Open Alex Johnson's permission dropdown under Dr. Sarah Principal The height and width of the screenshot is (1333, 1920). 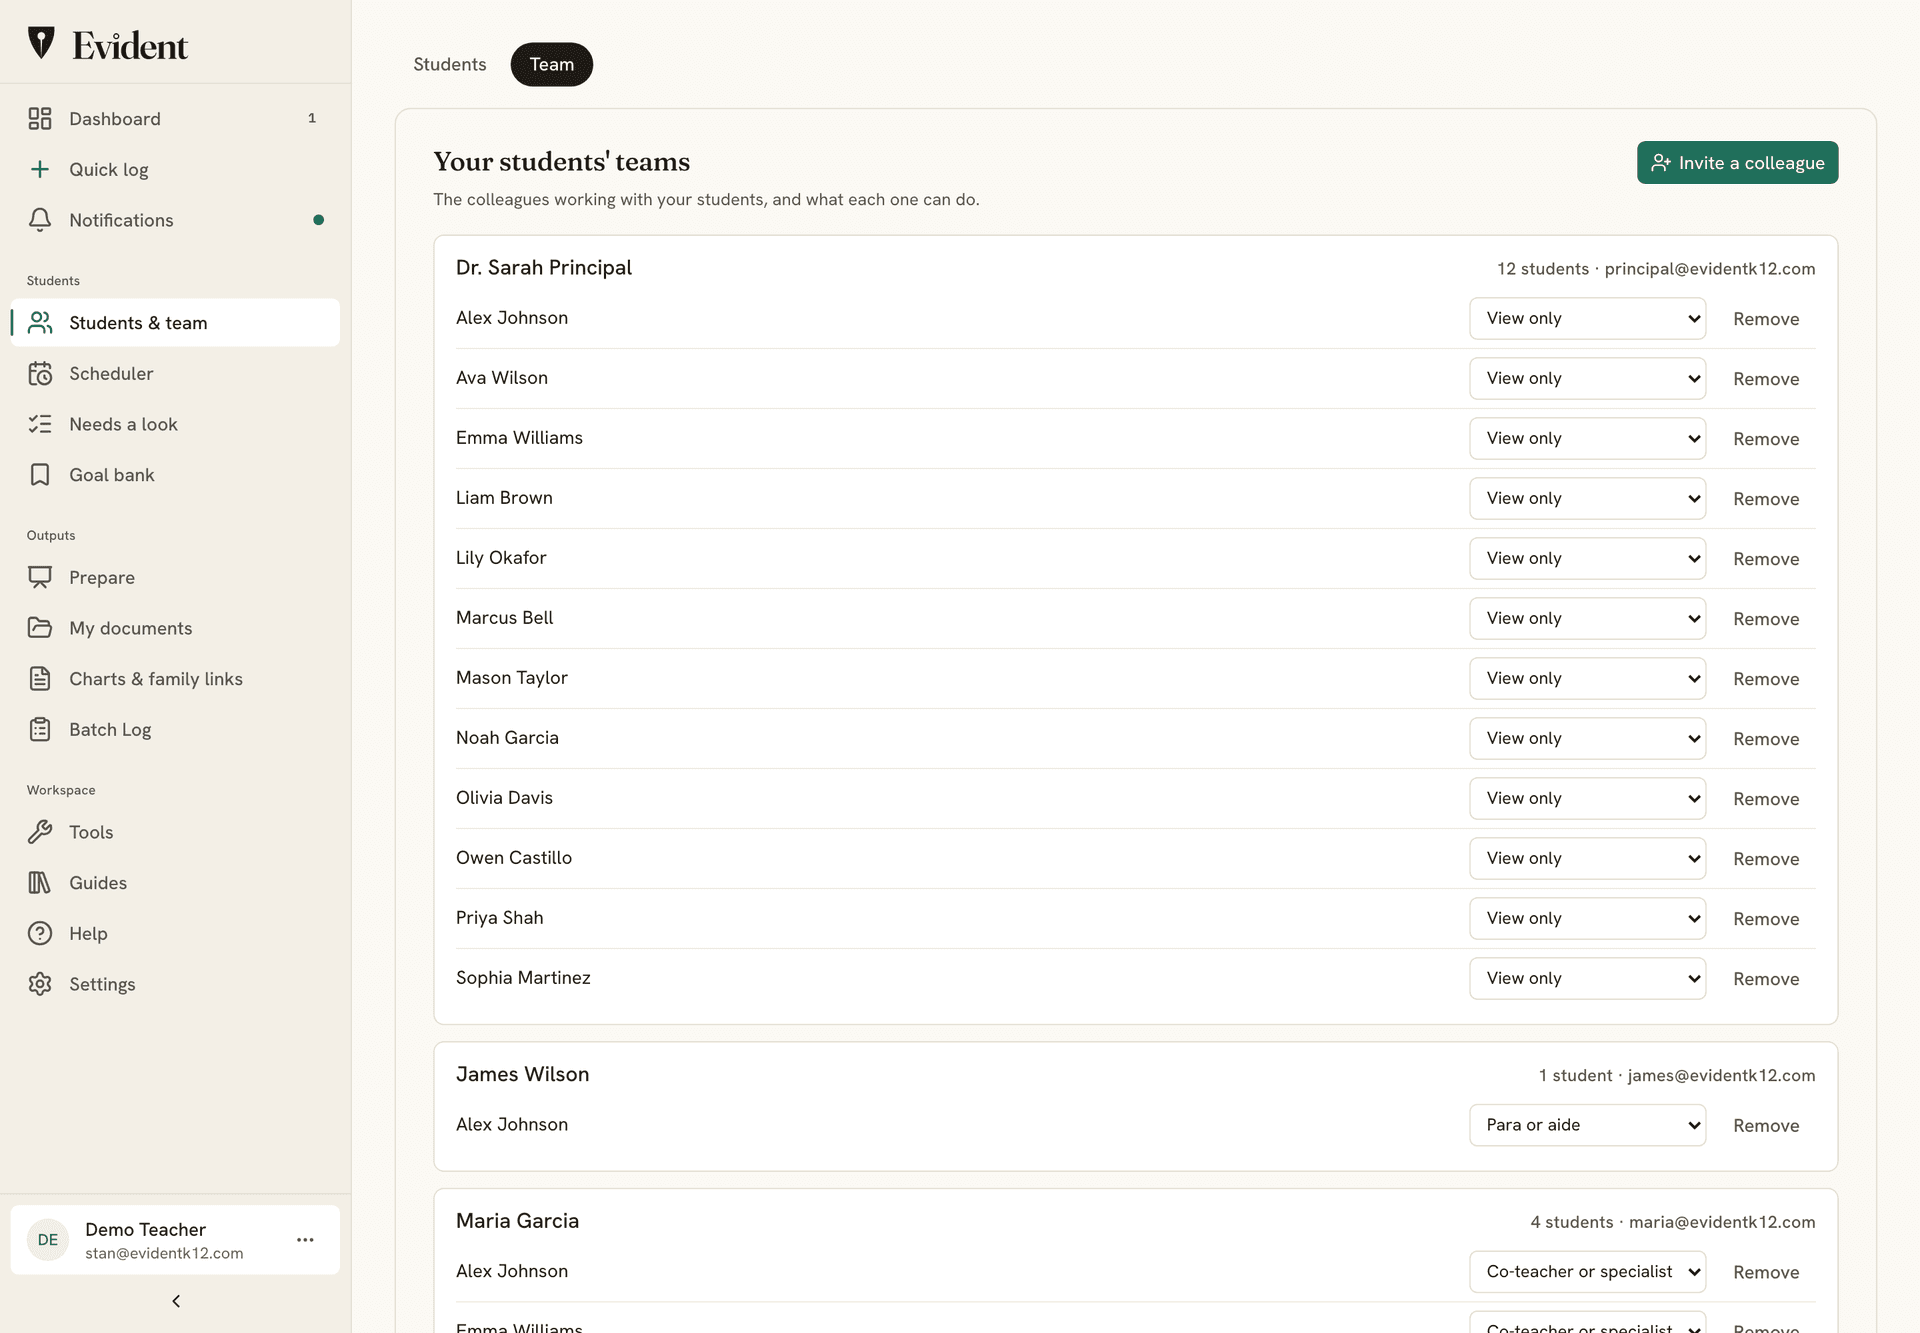pyautogui.click(x=1587, y=318)
